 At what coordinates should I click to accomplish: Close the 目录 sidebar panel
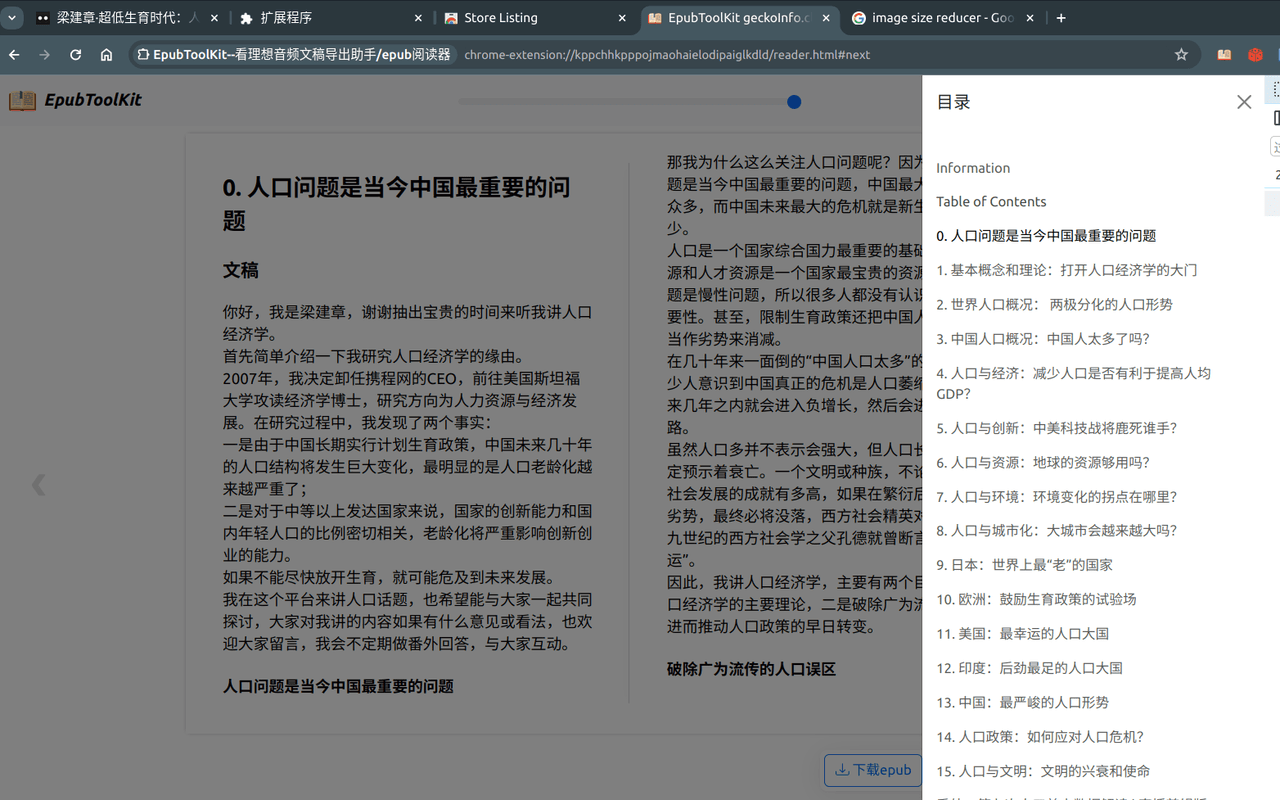(x=1243, y=101)
